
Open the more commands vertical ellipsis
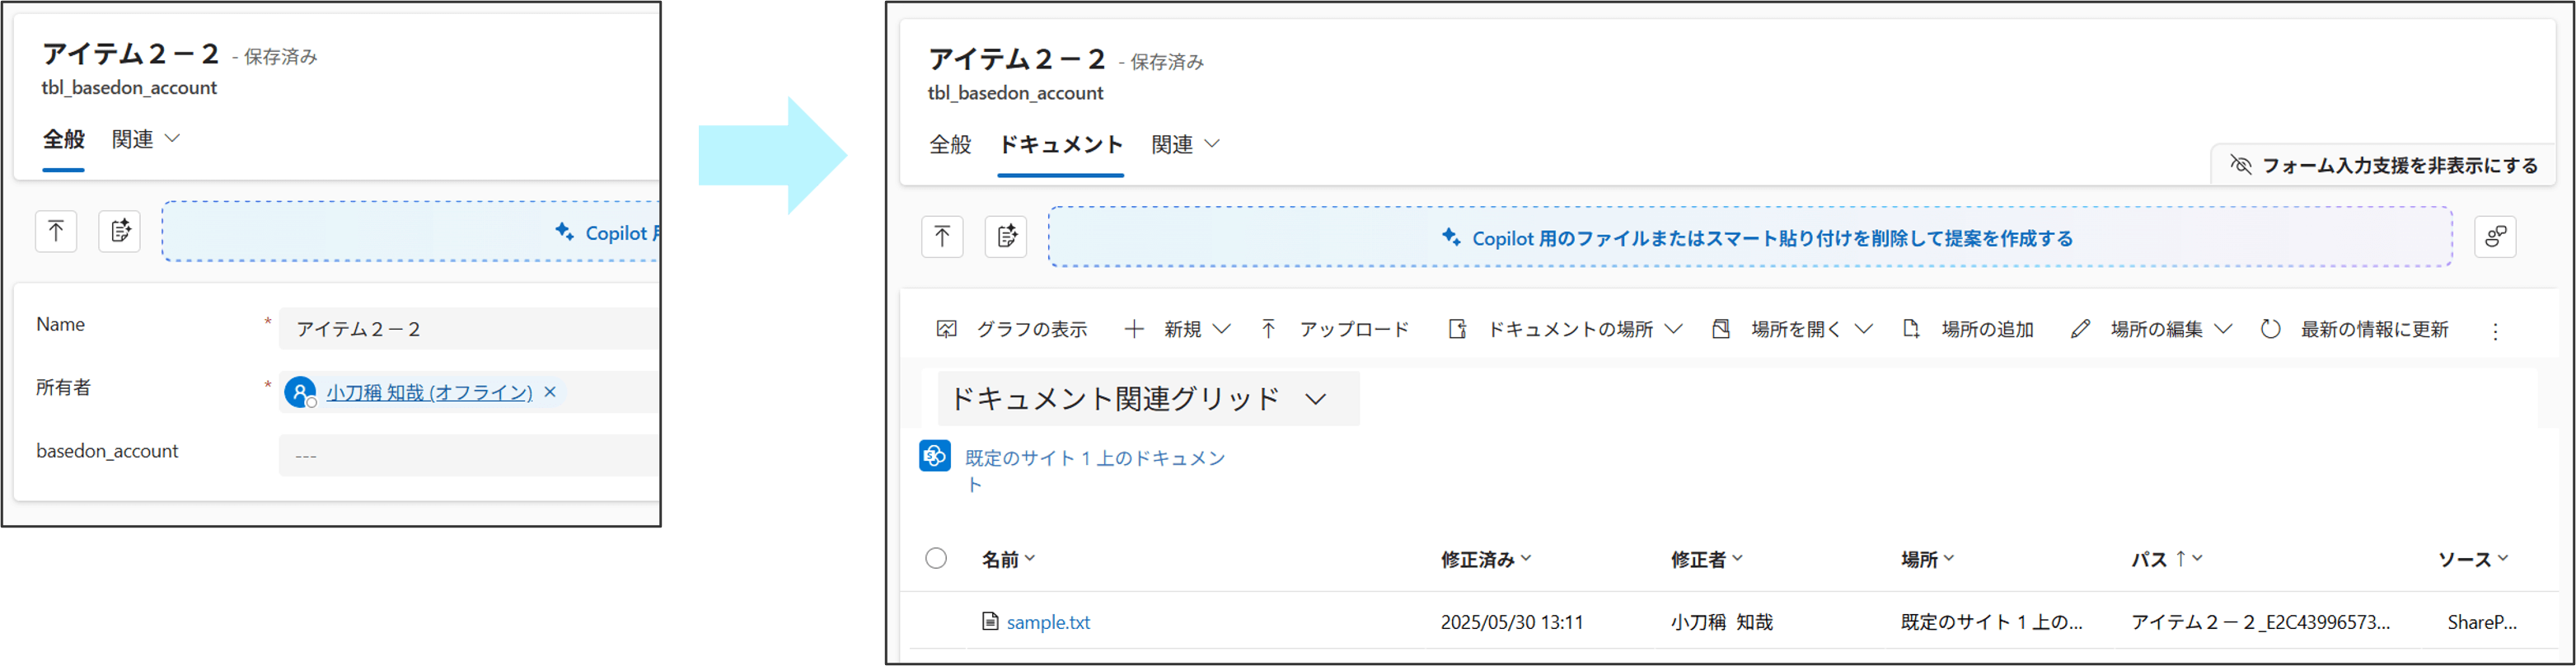(x=2495, y=331)
